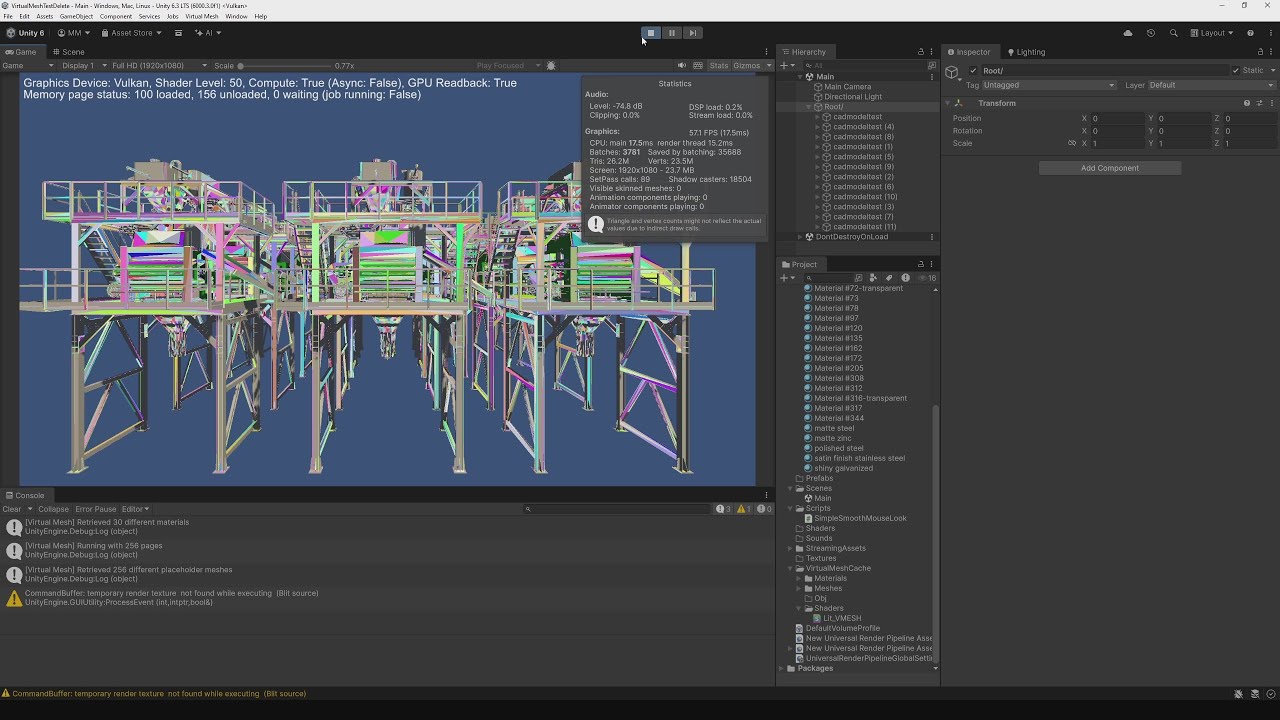Clear the Console log
Viewport: 1280px width, 720px height.
coord(12,509)
